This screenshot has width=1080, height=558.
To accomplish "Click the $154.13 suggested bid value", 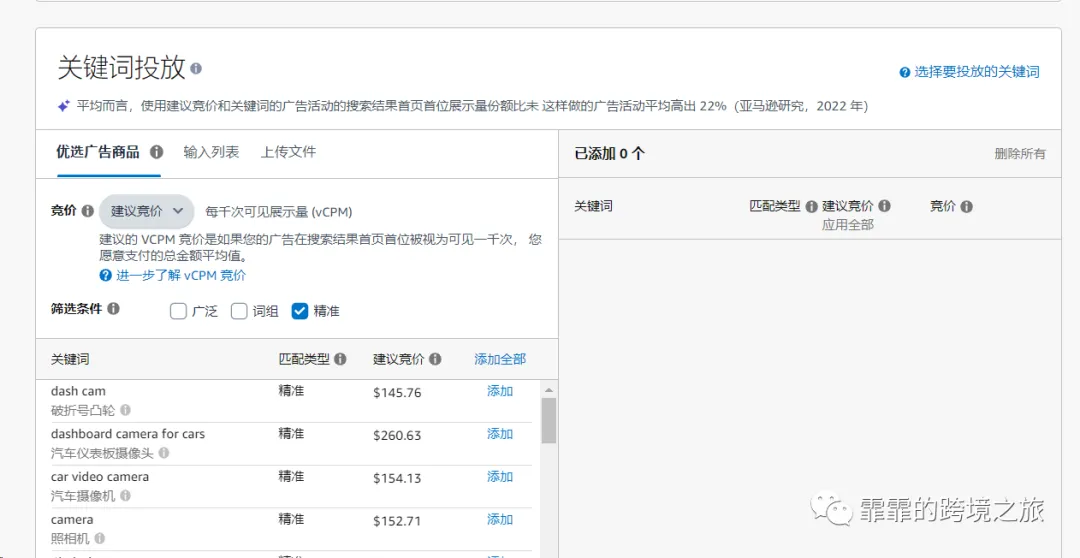I will click(397, 478).
